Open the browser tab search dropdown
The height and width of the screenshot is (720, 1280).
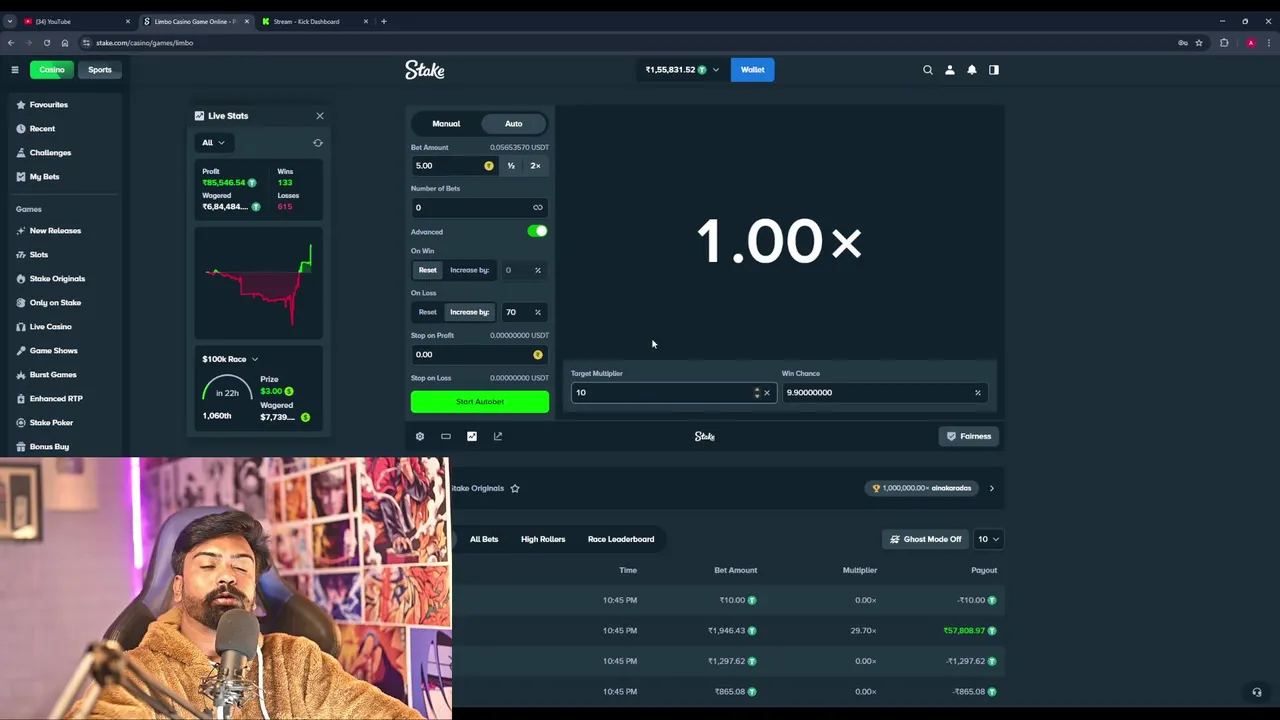click(x=10, y=21)
